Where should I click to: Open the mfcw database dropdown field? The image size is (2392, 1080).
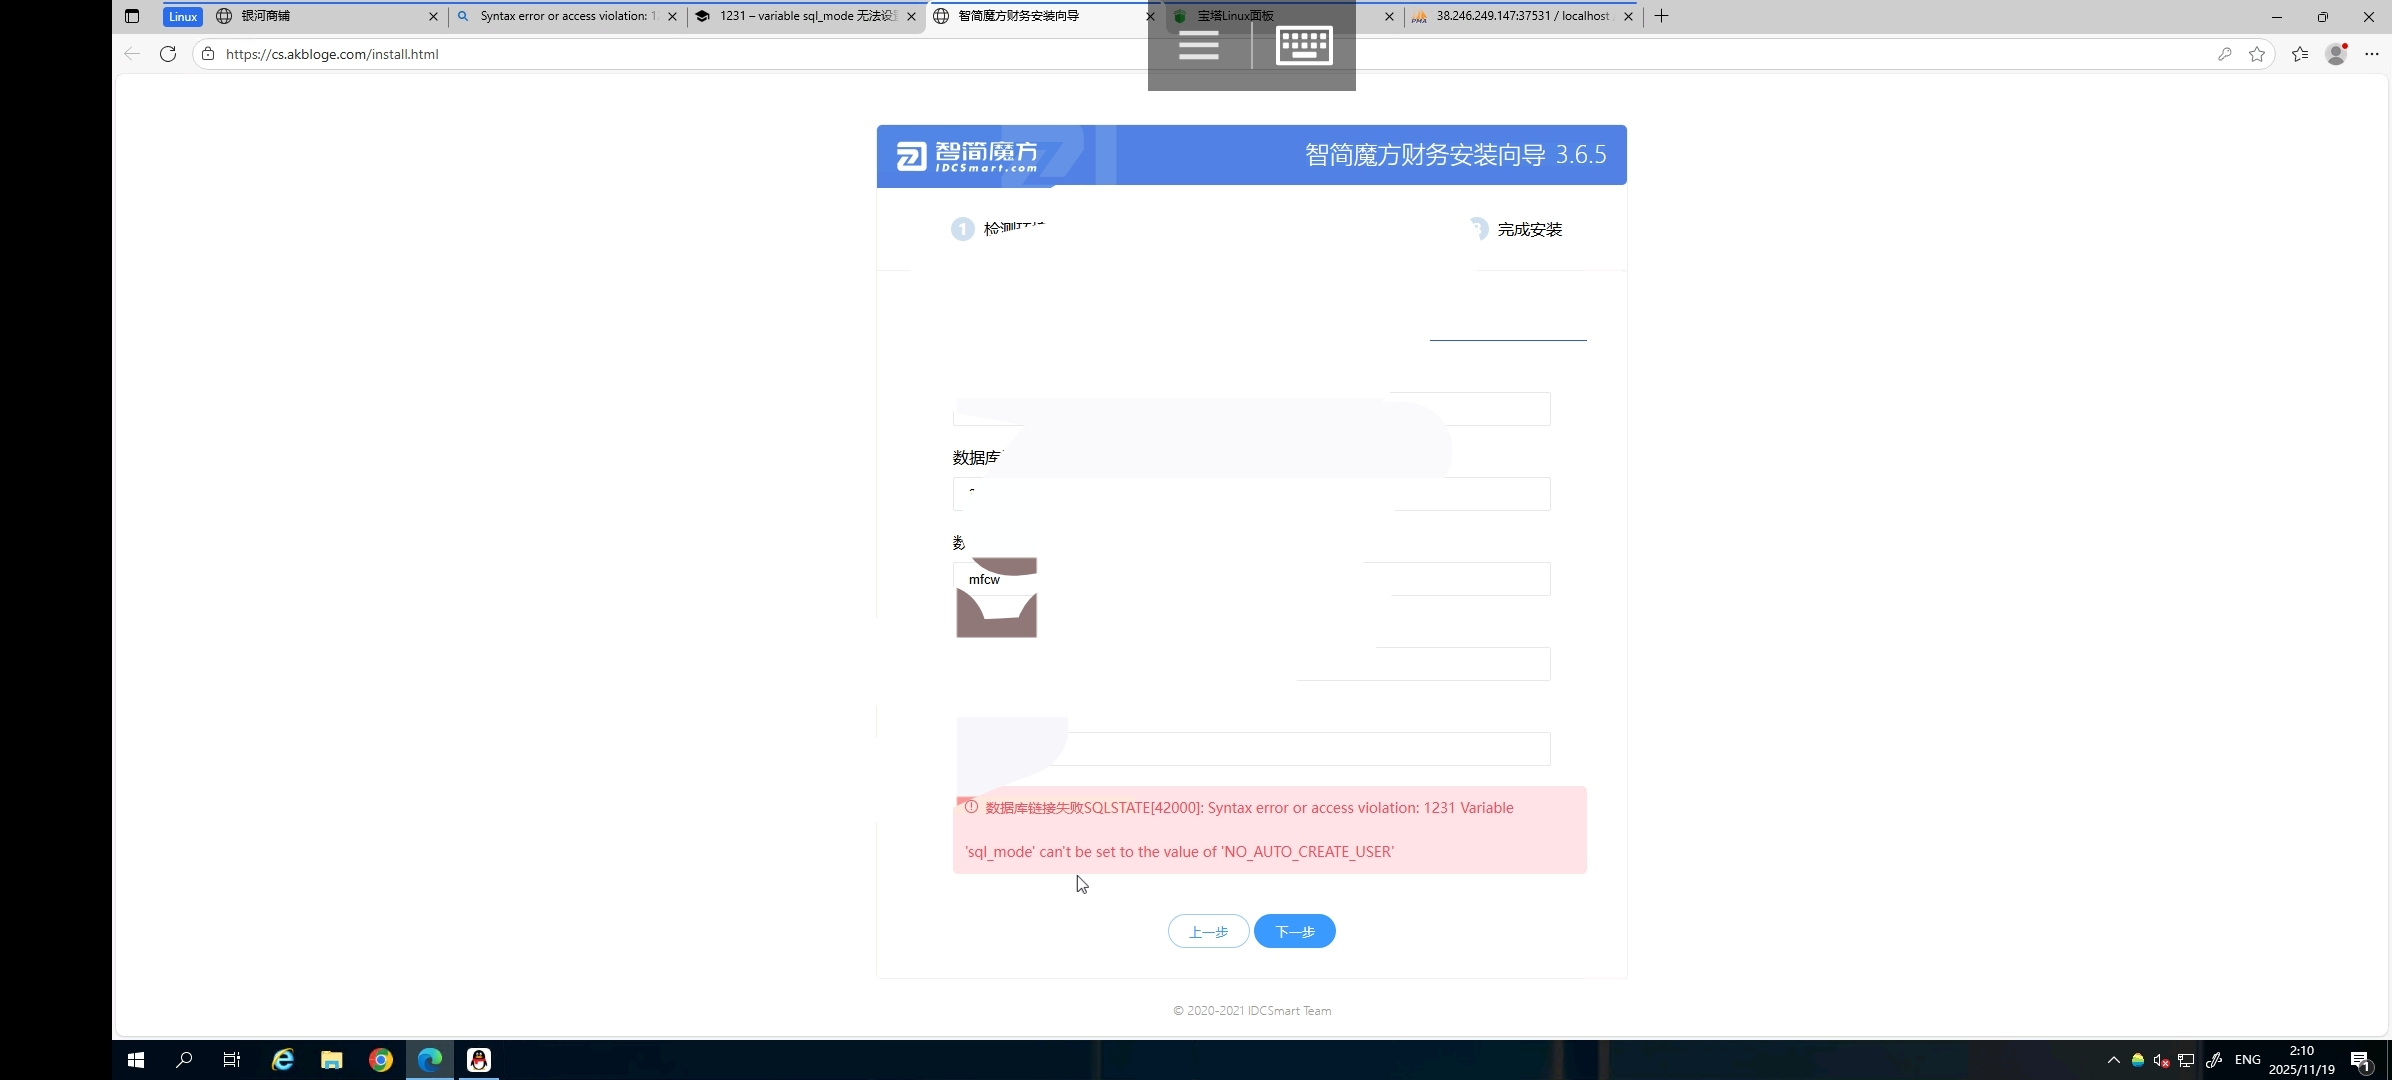tap(1250, 579)
